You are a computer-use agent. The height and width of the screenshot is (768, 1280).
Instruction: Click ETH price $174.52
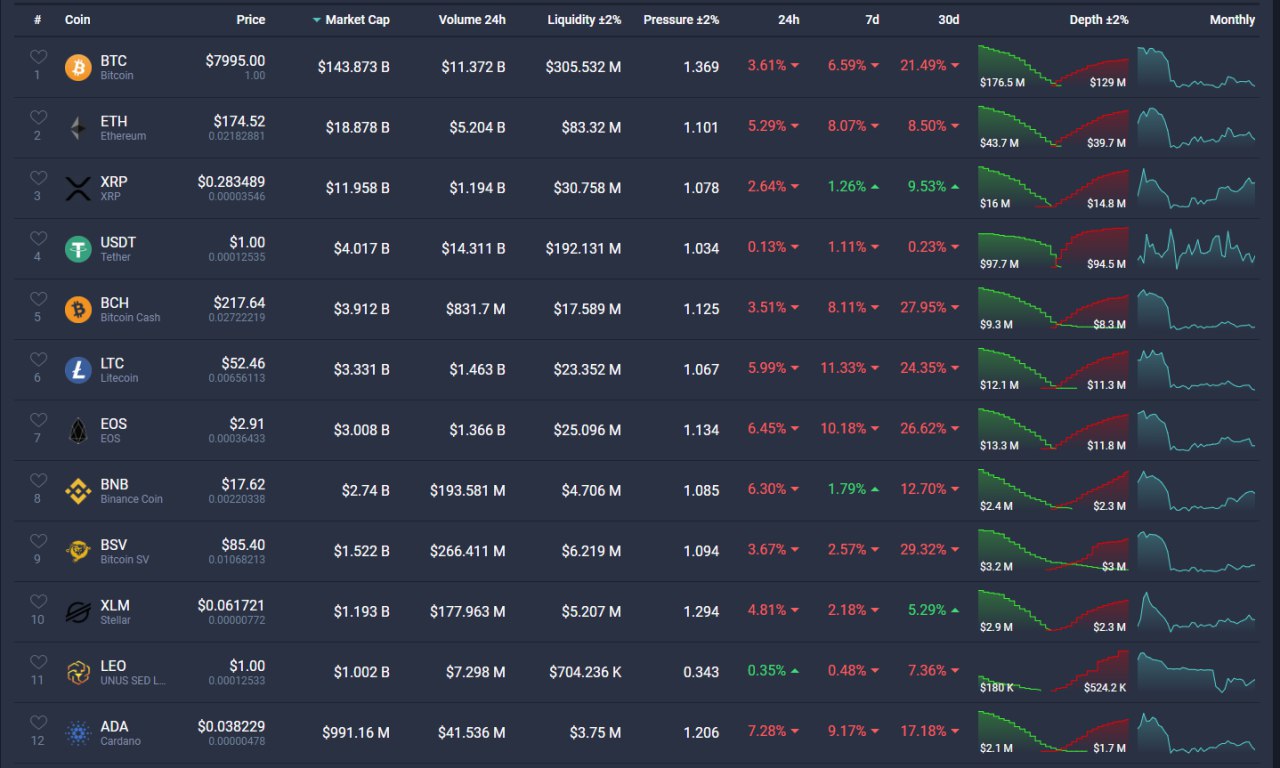[239, 121]
